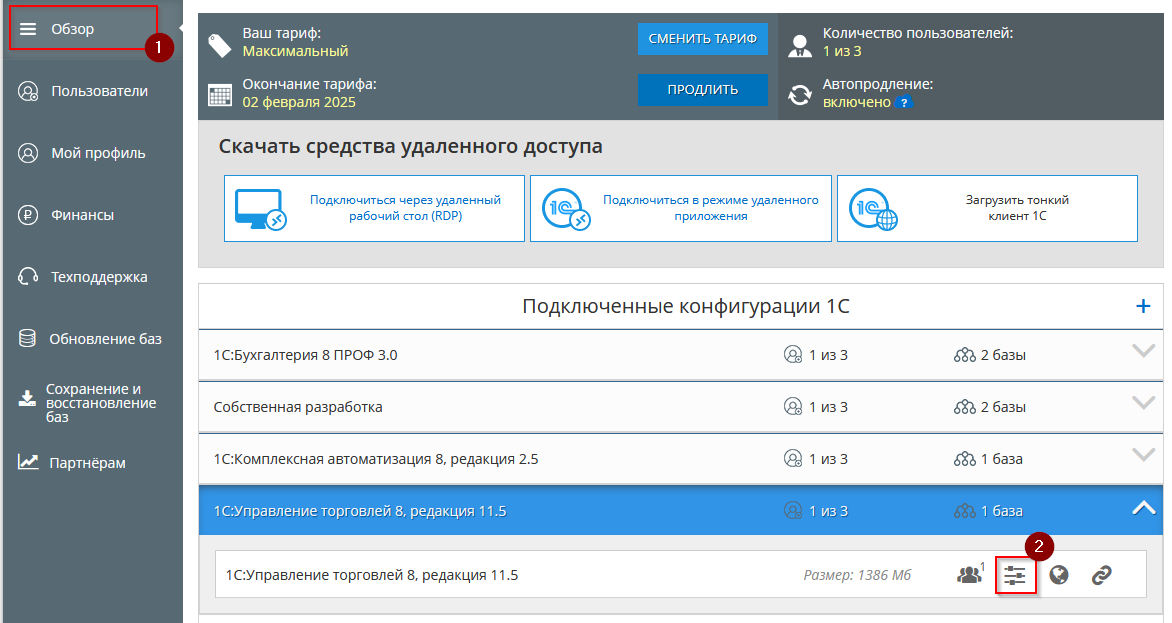Click Размер: 1386 Мб in the base row
This screenshot has height=623, width=1172.
pyautogui.click(x=857, y=575)
